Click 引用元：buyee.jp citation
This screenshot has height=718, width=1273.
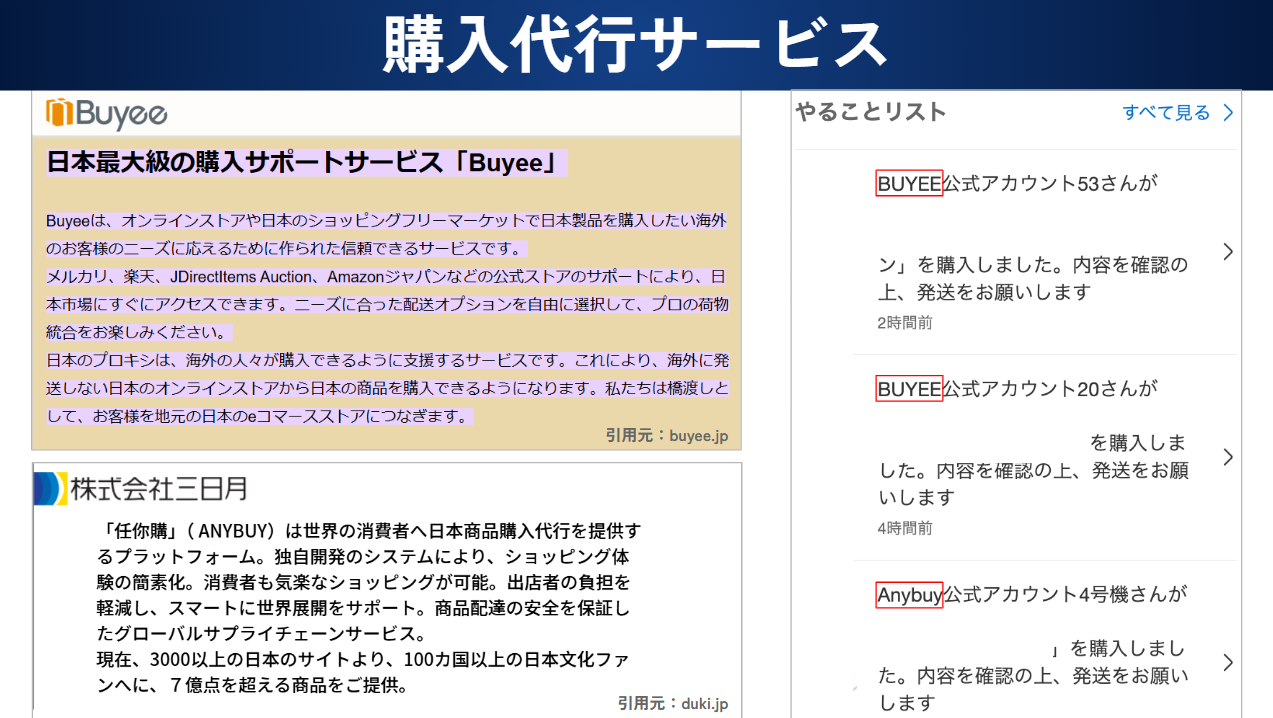pyautogui.click(x=667, y=435)
